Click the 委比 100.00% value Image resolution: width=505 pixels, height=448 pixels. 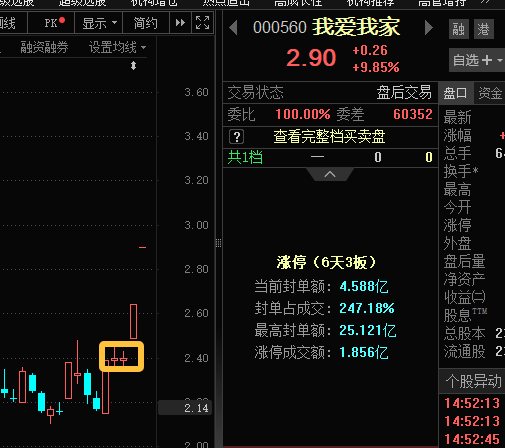(x=303, y=114)
